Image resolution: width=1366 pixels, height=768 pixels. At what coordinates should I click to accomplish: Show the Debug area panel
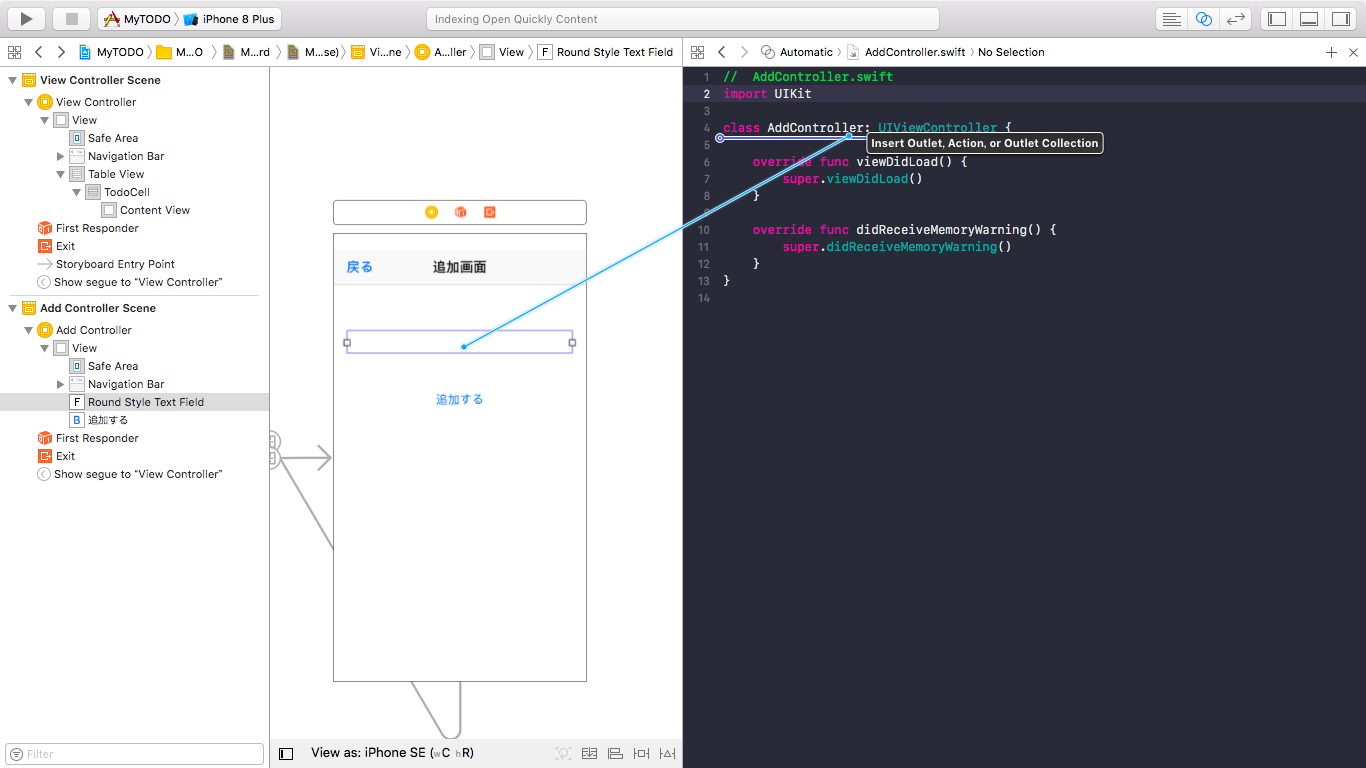[1308, 18]
